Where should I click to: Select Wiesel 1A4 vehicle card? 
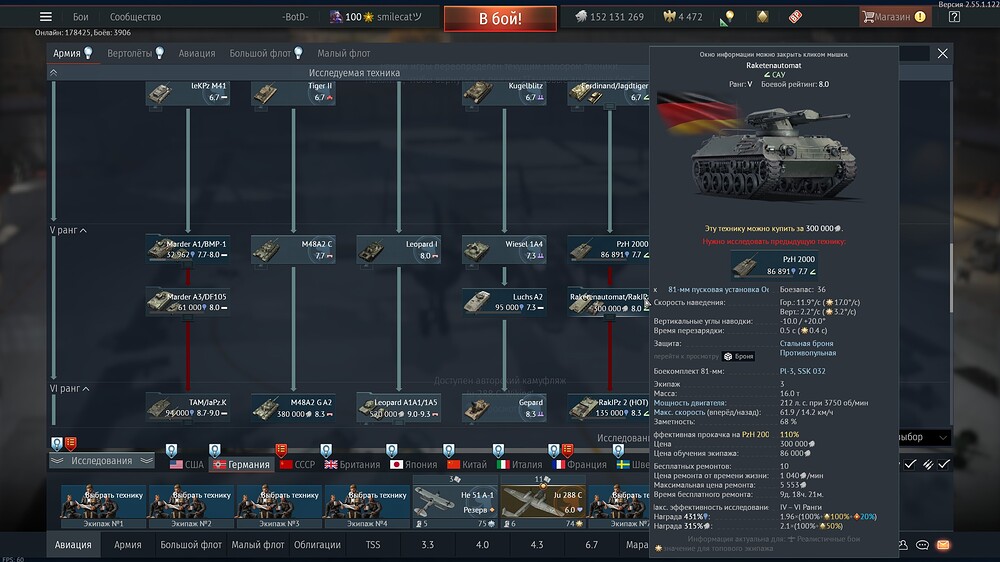tap(504, 250)
